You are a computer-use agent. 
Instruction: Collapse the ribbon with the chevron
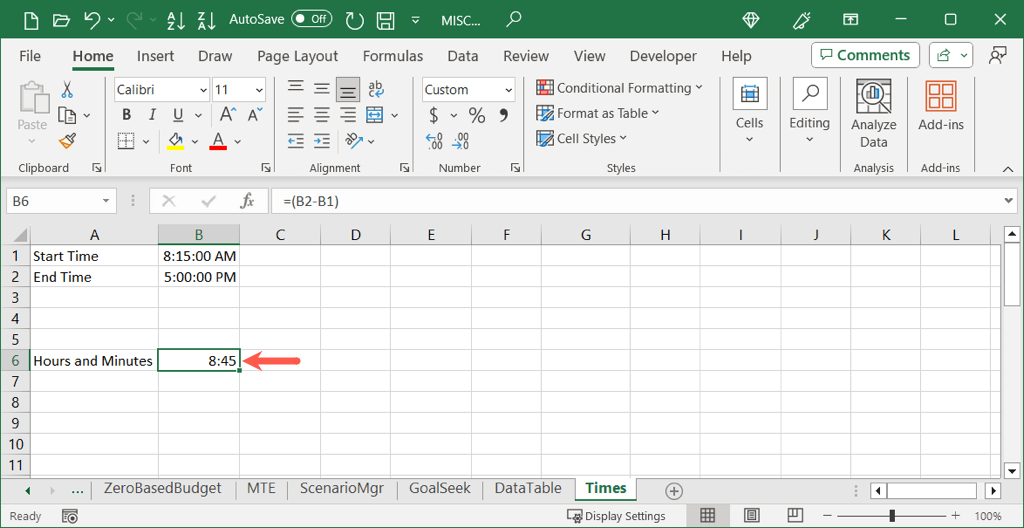click(x=1007, y=169)
